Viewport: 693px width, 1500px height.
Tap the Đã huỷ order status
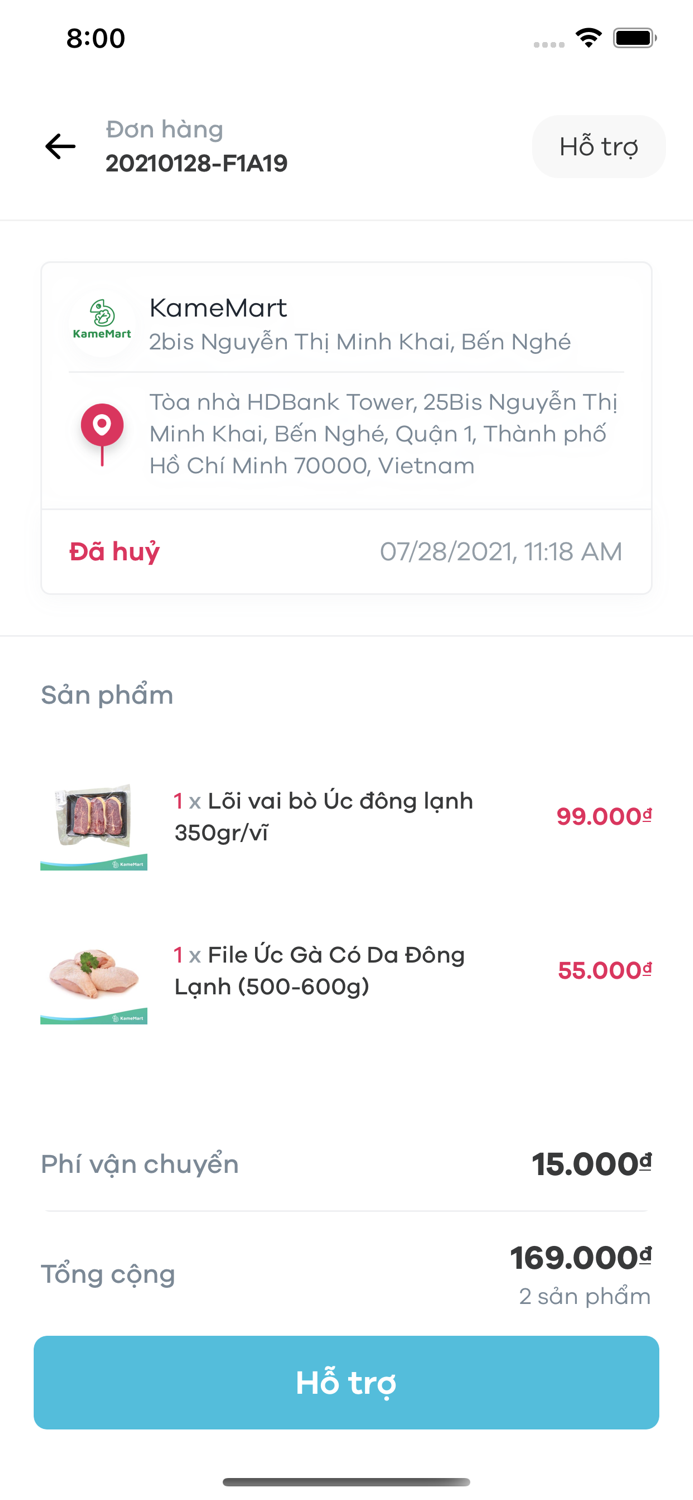115,551
